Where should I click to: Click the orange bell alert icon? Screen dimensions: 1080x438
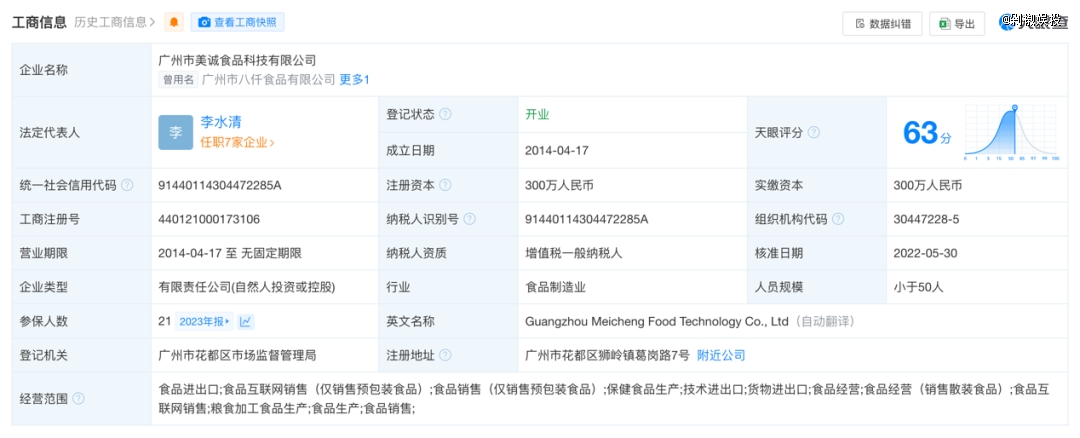(x=174, y=22)
